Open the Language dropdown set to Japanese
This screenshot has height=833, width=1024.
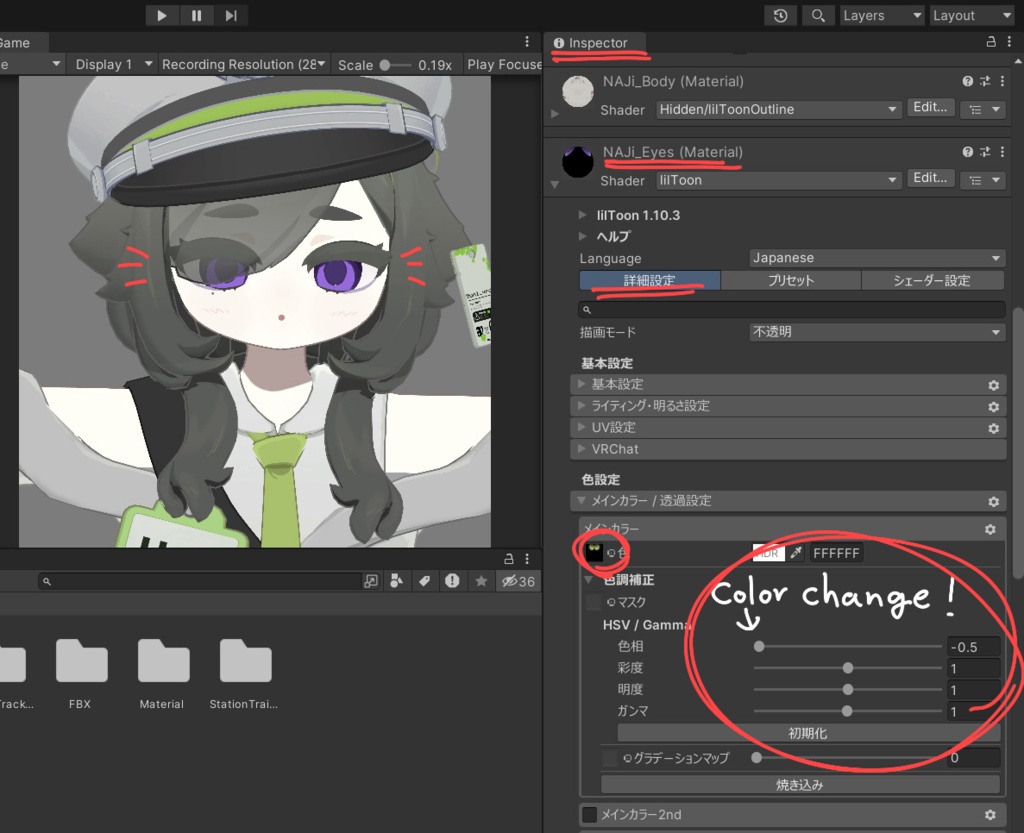click(876, 258)
